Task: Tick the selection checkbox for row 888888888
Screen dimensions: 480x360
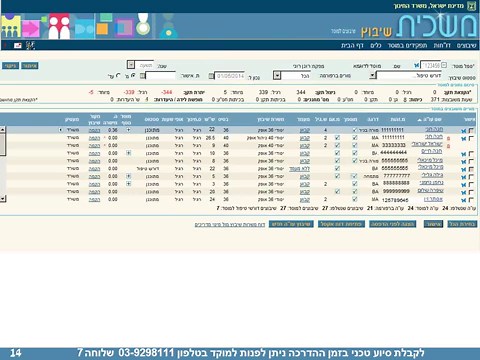Action: point(471,185)
